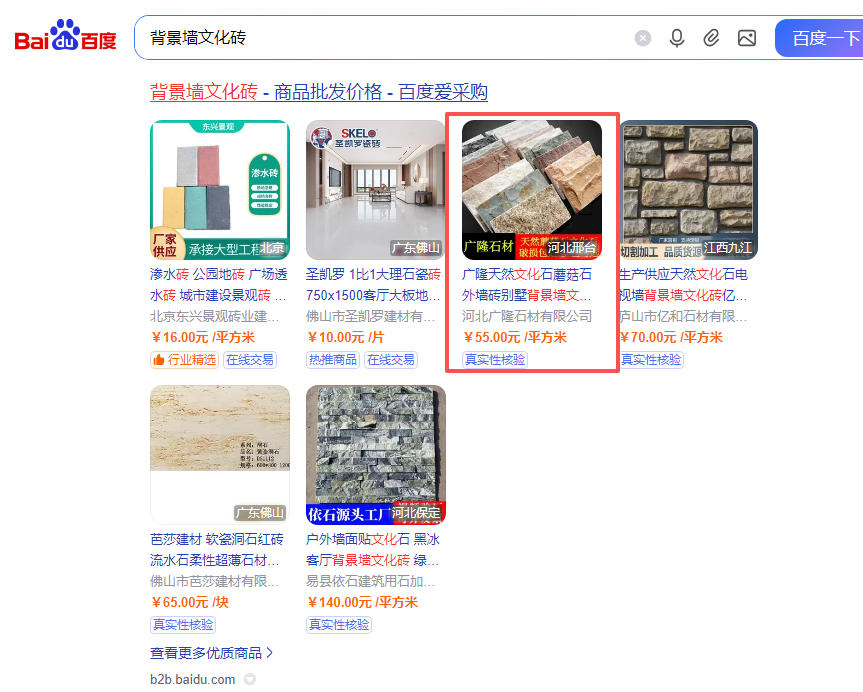Open 户外墙面贴文化石 product title link

[x=372, y=549]
